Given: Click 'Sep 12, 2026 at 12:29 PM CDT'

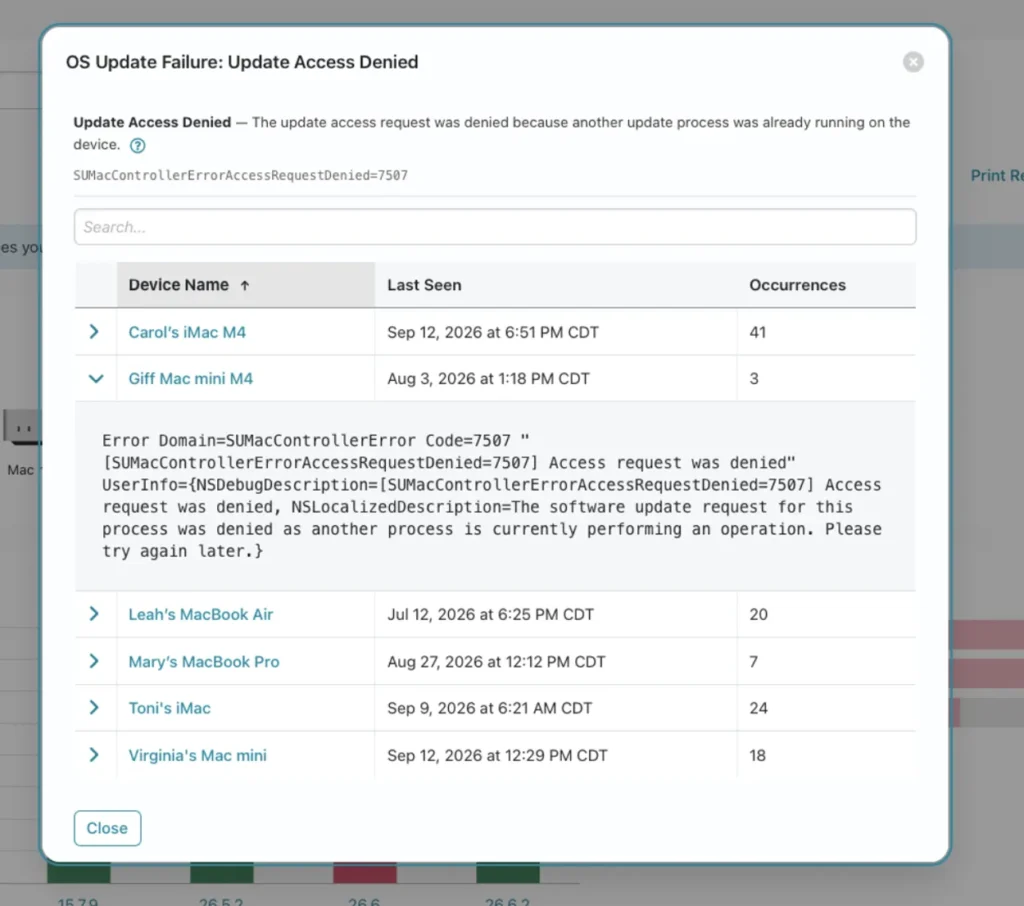Looking at the screenshot, I should click(498, 756).
